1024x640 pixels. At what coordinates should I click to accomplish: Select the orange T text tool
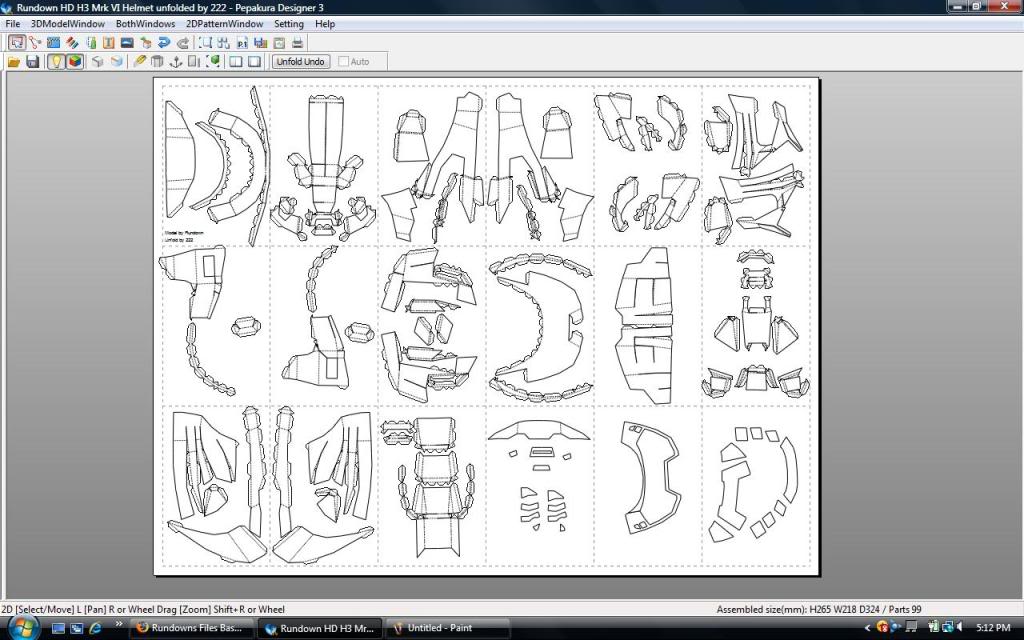[109, 42]
